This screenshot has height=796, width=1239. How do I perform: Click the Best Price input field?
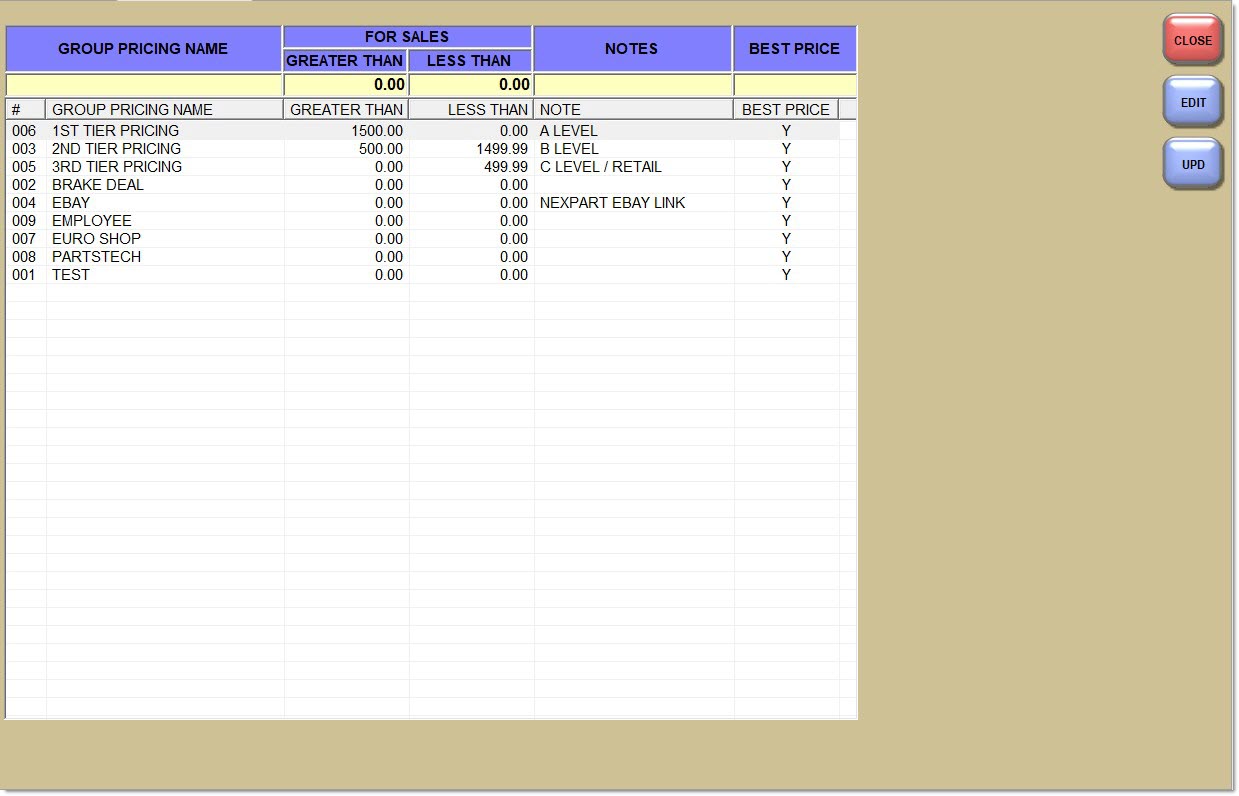[x=794, y=85]
